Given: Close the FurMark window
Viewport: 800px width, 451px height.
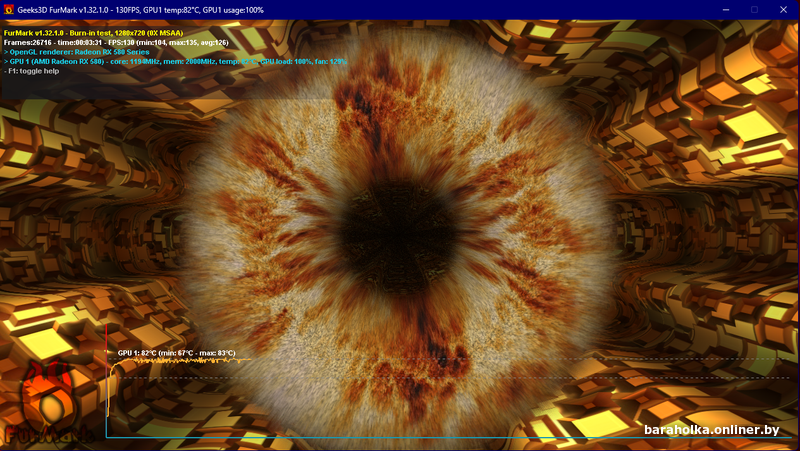Looking at the screenshot, I should pyautogui.click(x=783, y=10).
